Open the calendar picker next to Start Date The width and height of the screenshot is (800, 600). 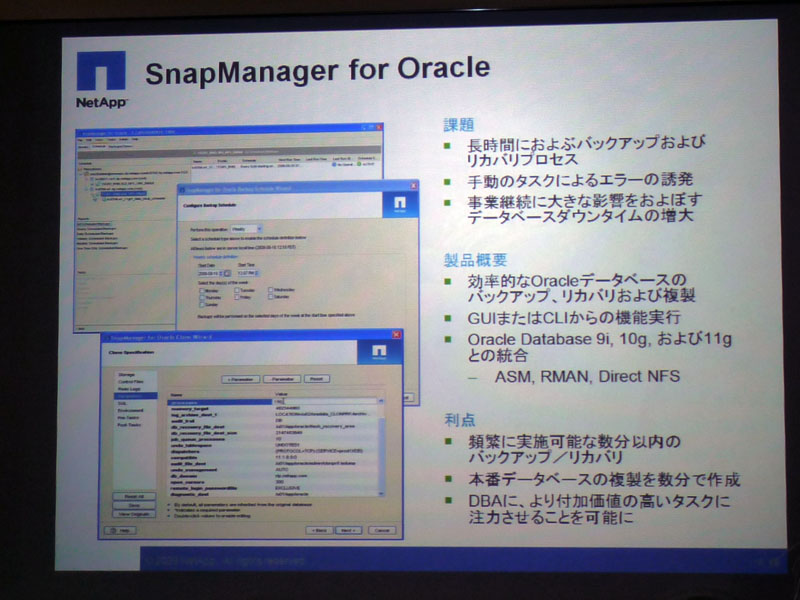coord(228,274)
